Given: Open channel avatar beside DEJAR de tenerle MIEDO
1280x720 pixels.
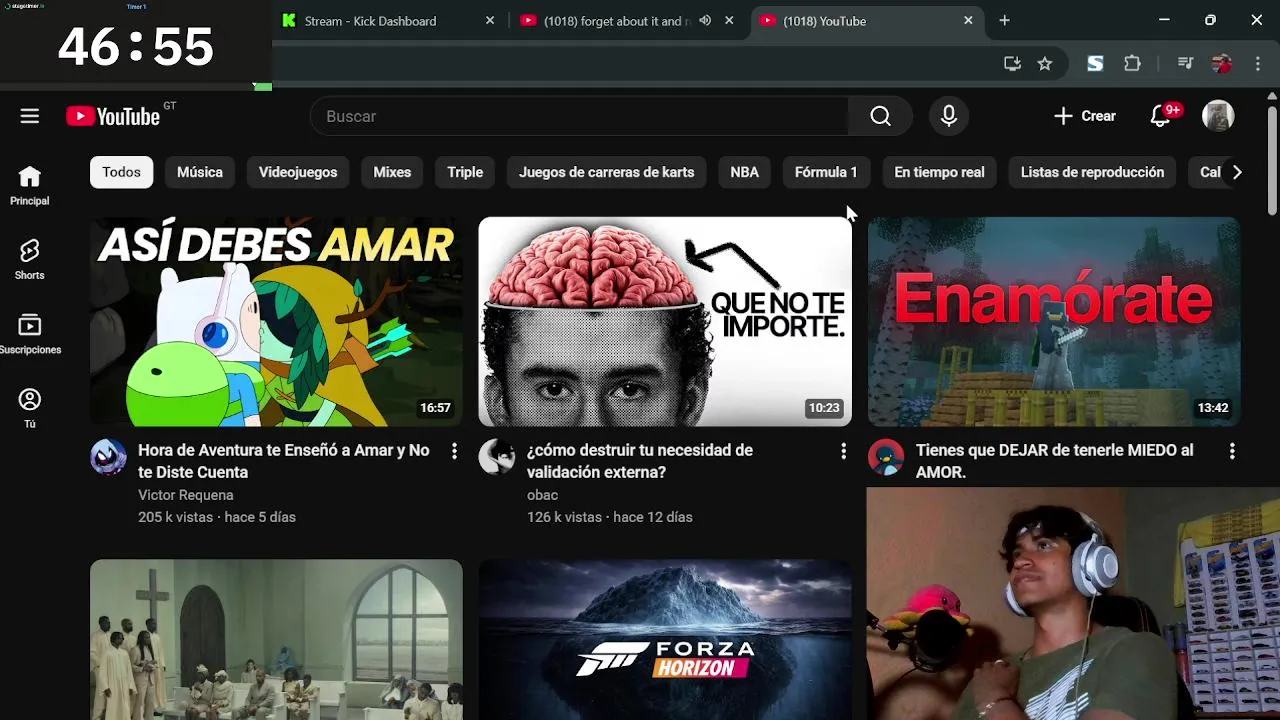Looking at the screenshot, I should click(x=886, y=457).
